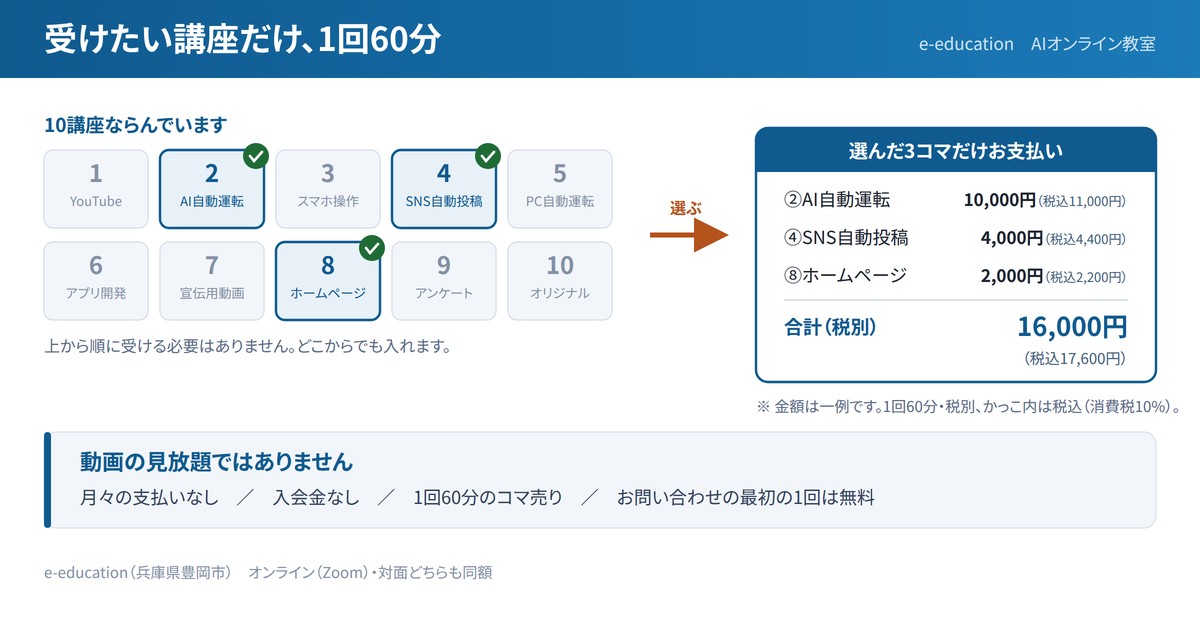1200x620 pixels.
Task: Click the 10講座ならんでいます heading
Action: click(136, 125)
